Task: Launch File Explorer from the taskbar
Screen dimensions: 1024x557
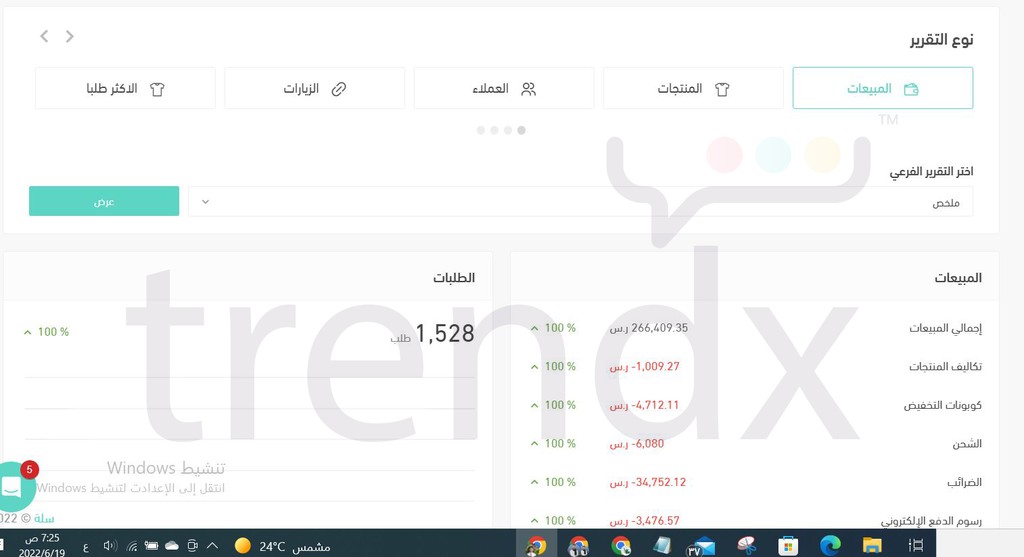Action: 872,545
